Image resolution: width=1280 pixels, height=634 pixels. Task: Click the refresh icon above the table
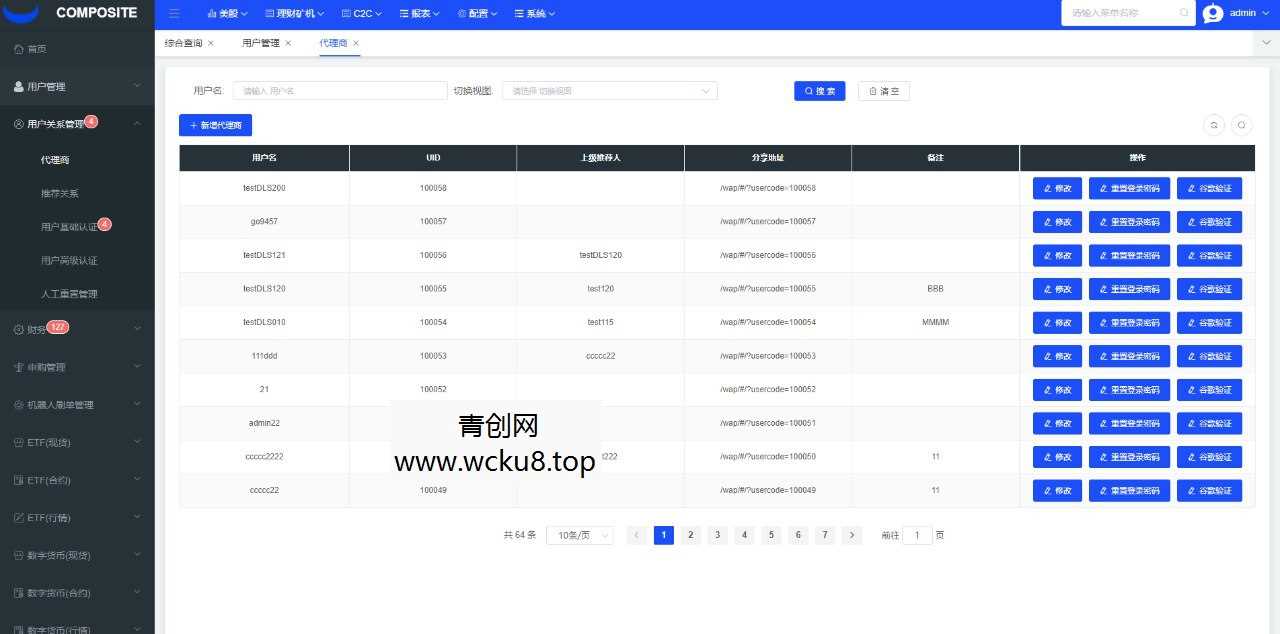pyautogui.click(x=1240, y=125)
